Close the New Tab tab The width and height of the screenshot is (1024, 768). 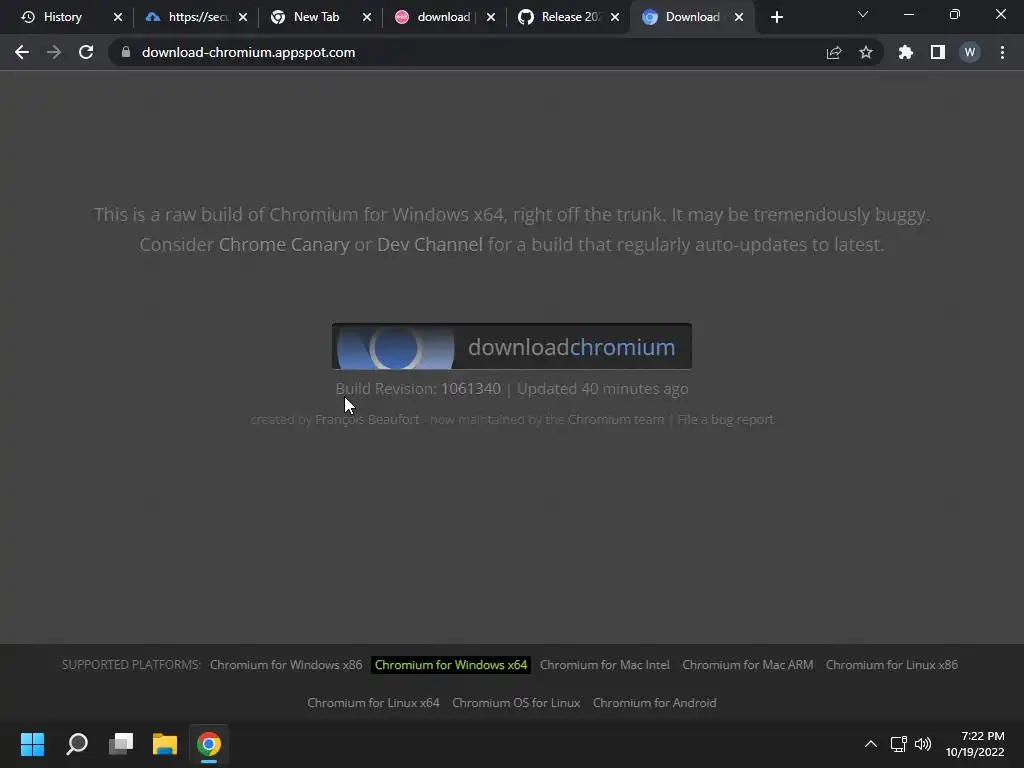pyautogui.click(x=367, y=17)
